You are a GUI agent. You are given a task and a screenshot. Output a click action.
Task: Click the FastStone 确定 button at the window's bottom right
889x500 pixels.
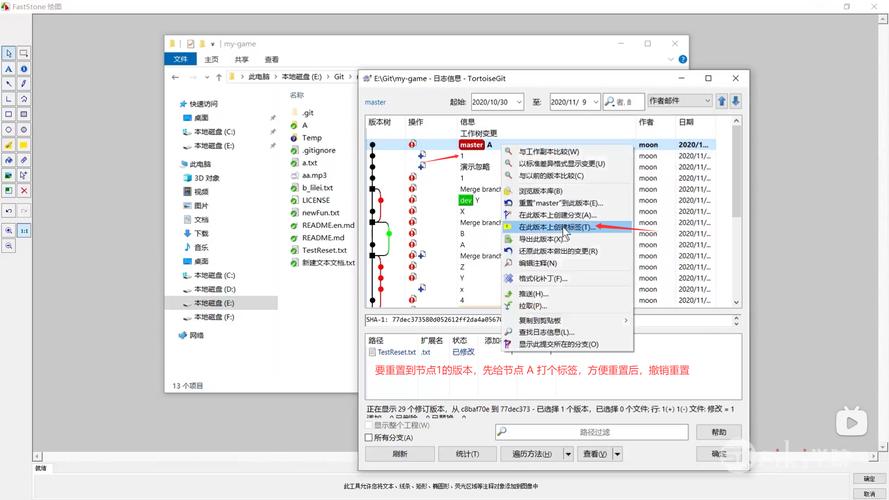click(x=869, y=479)
